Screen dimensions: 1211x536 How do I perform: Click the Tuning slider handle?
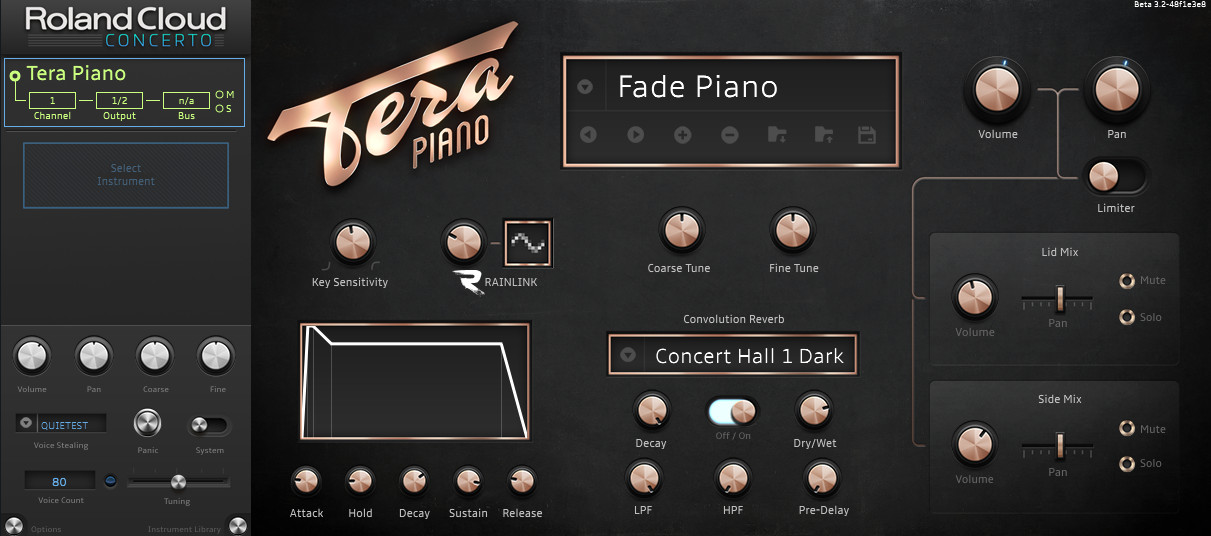click(x=178, y=482)
